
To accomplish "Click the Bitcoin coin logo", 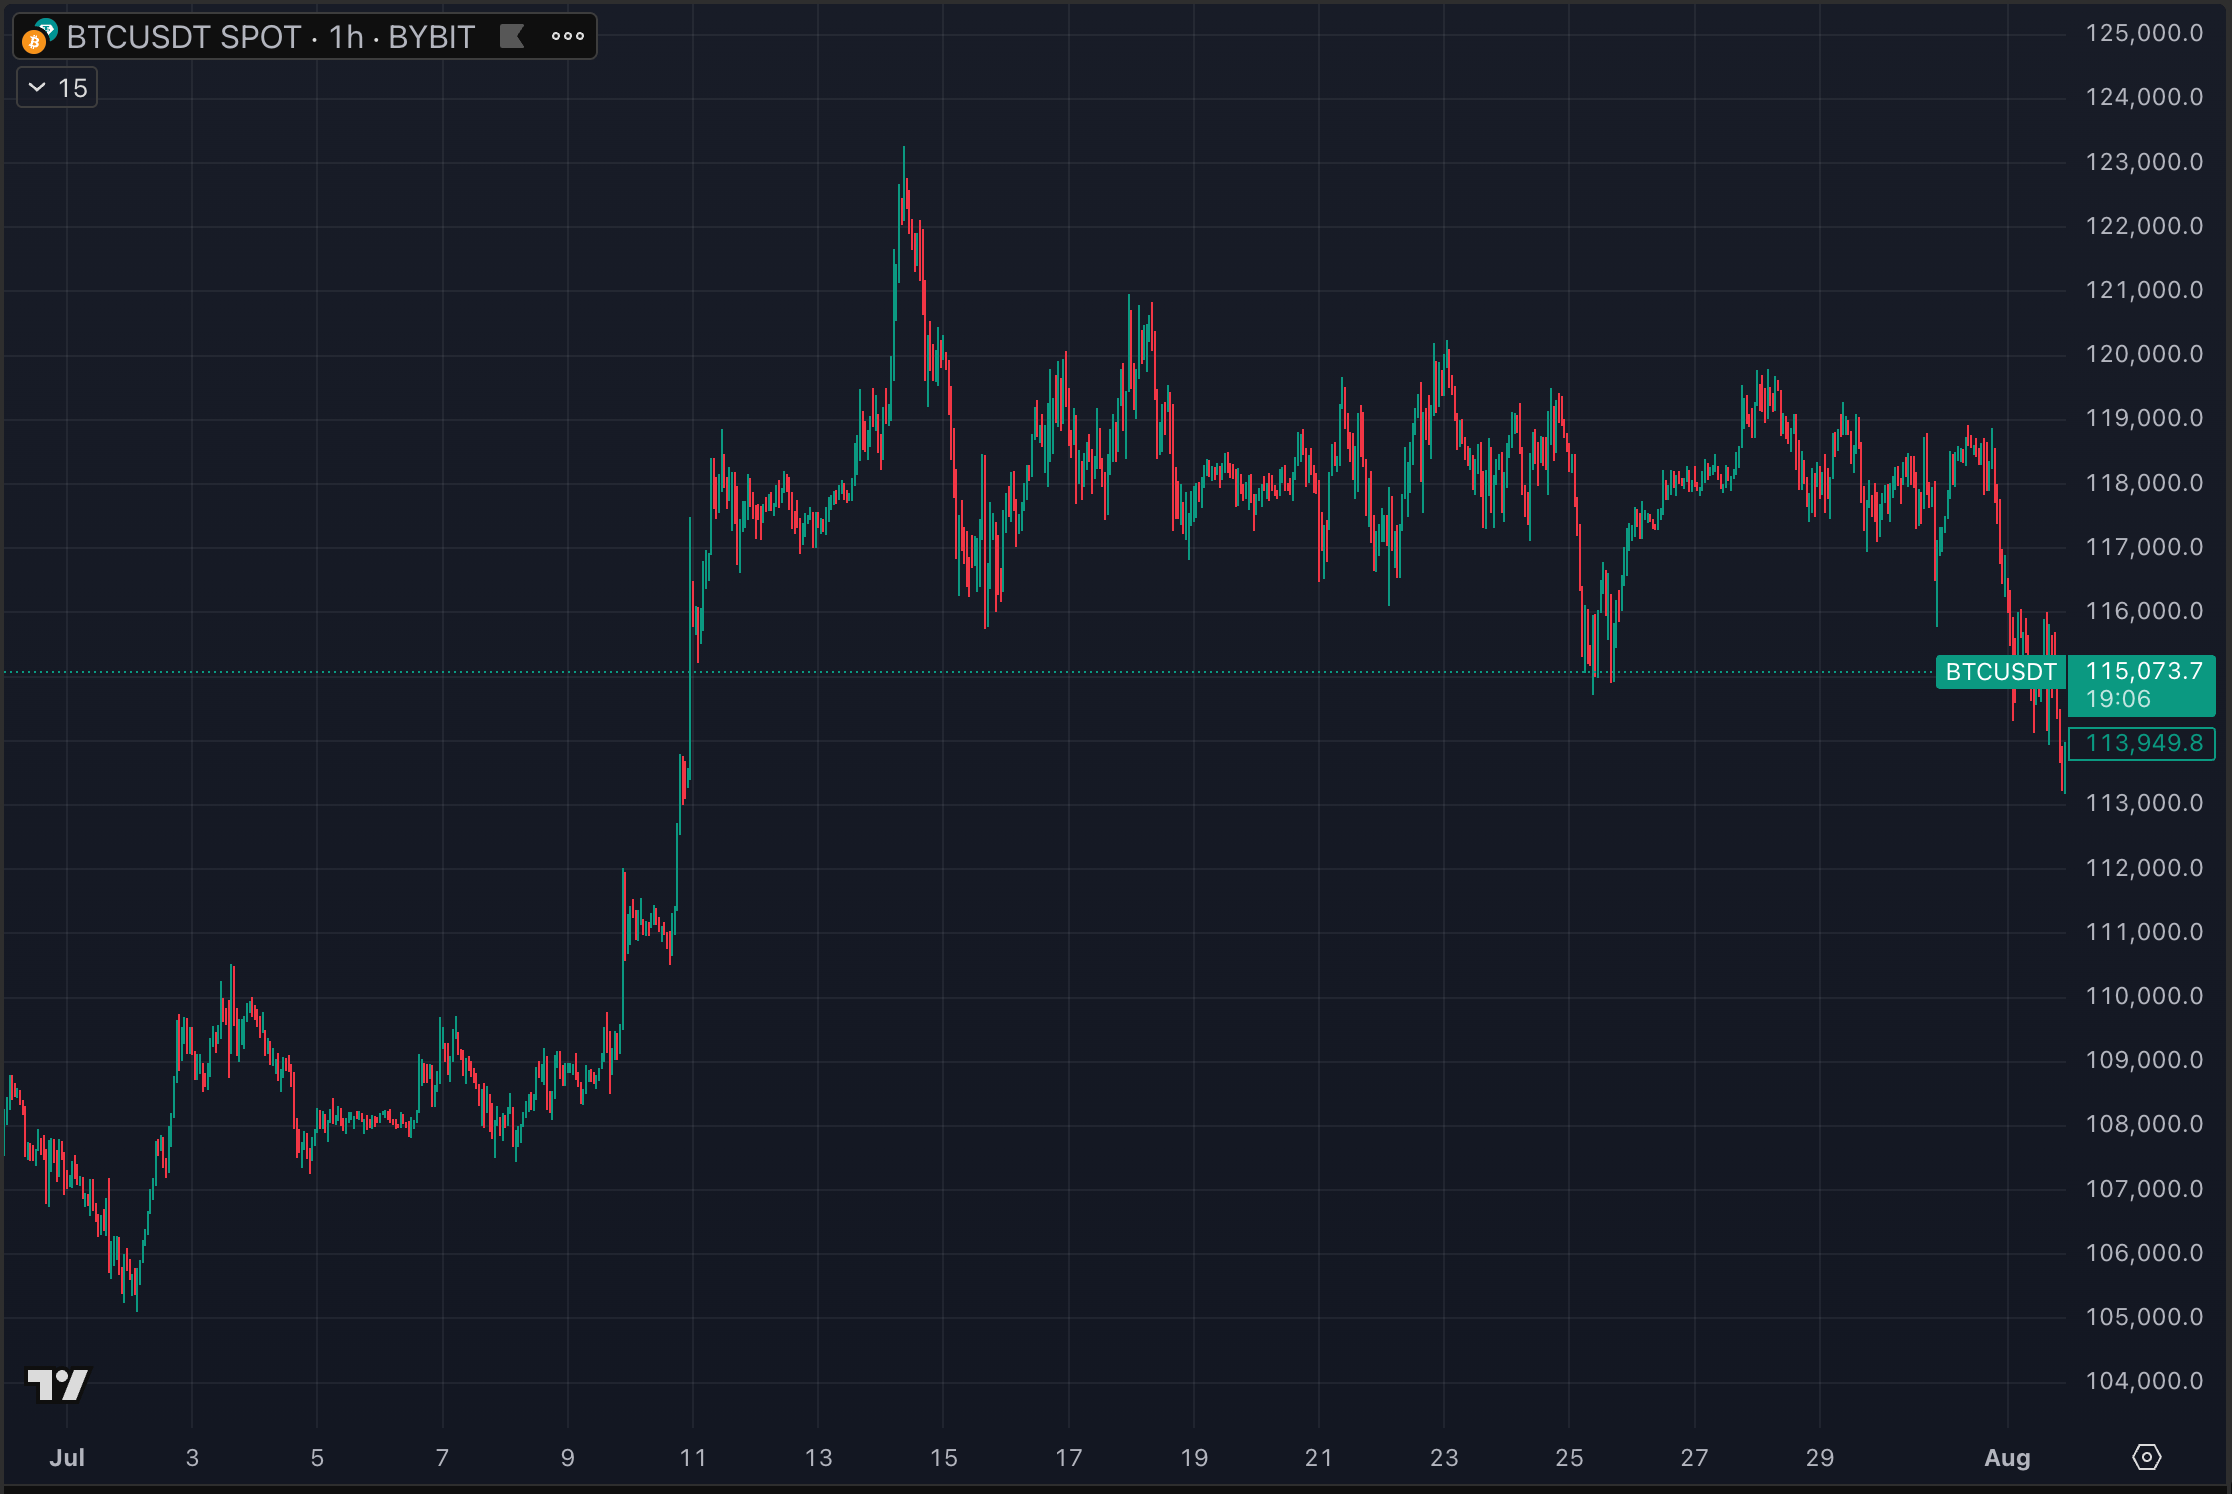I will tap(34, 42).
